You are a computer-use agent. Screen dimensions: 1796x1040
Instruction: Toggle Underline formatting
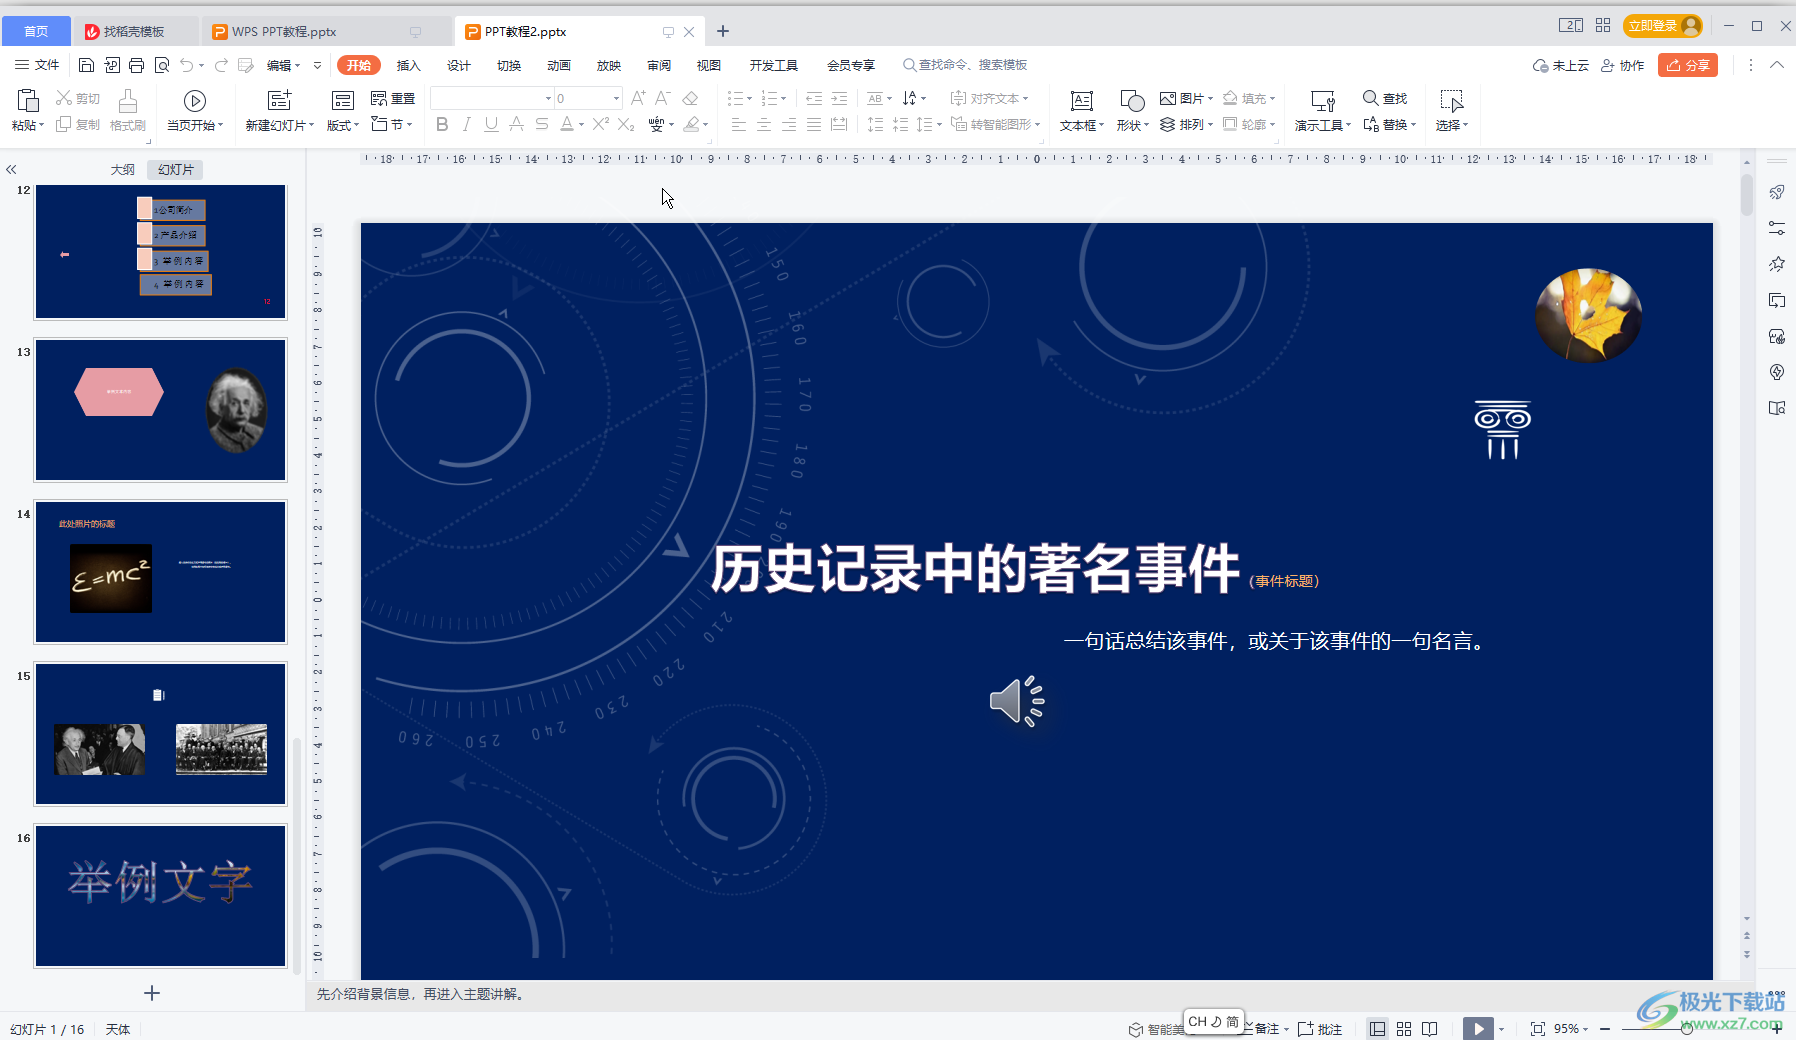[x=491, y=124]
